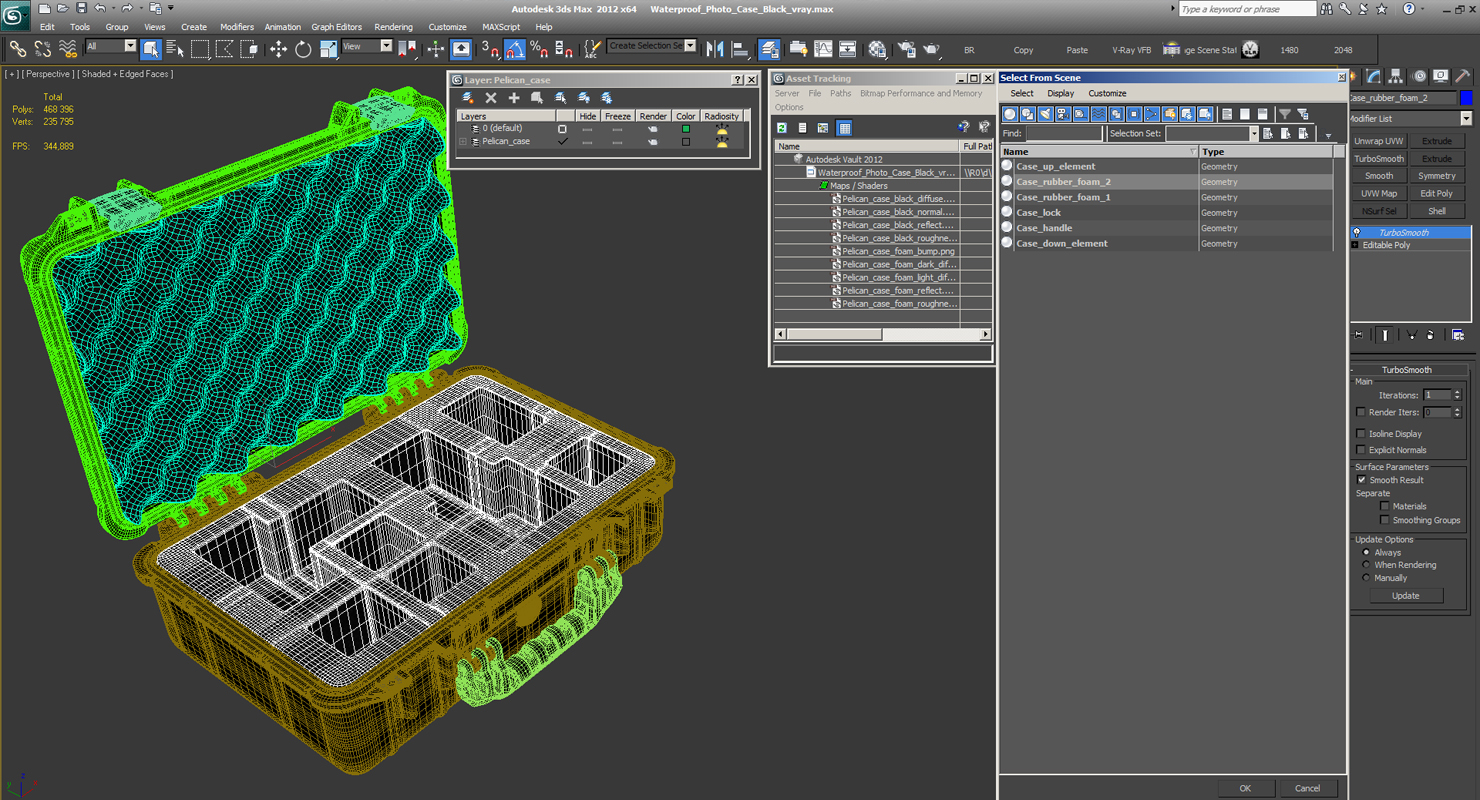Toggle Display Cameras filter in Select From Scene

tap(1063, 114)
